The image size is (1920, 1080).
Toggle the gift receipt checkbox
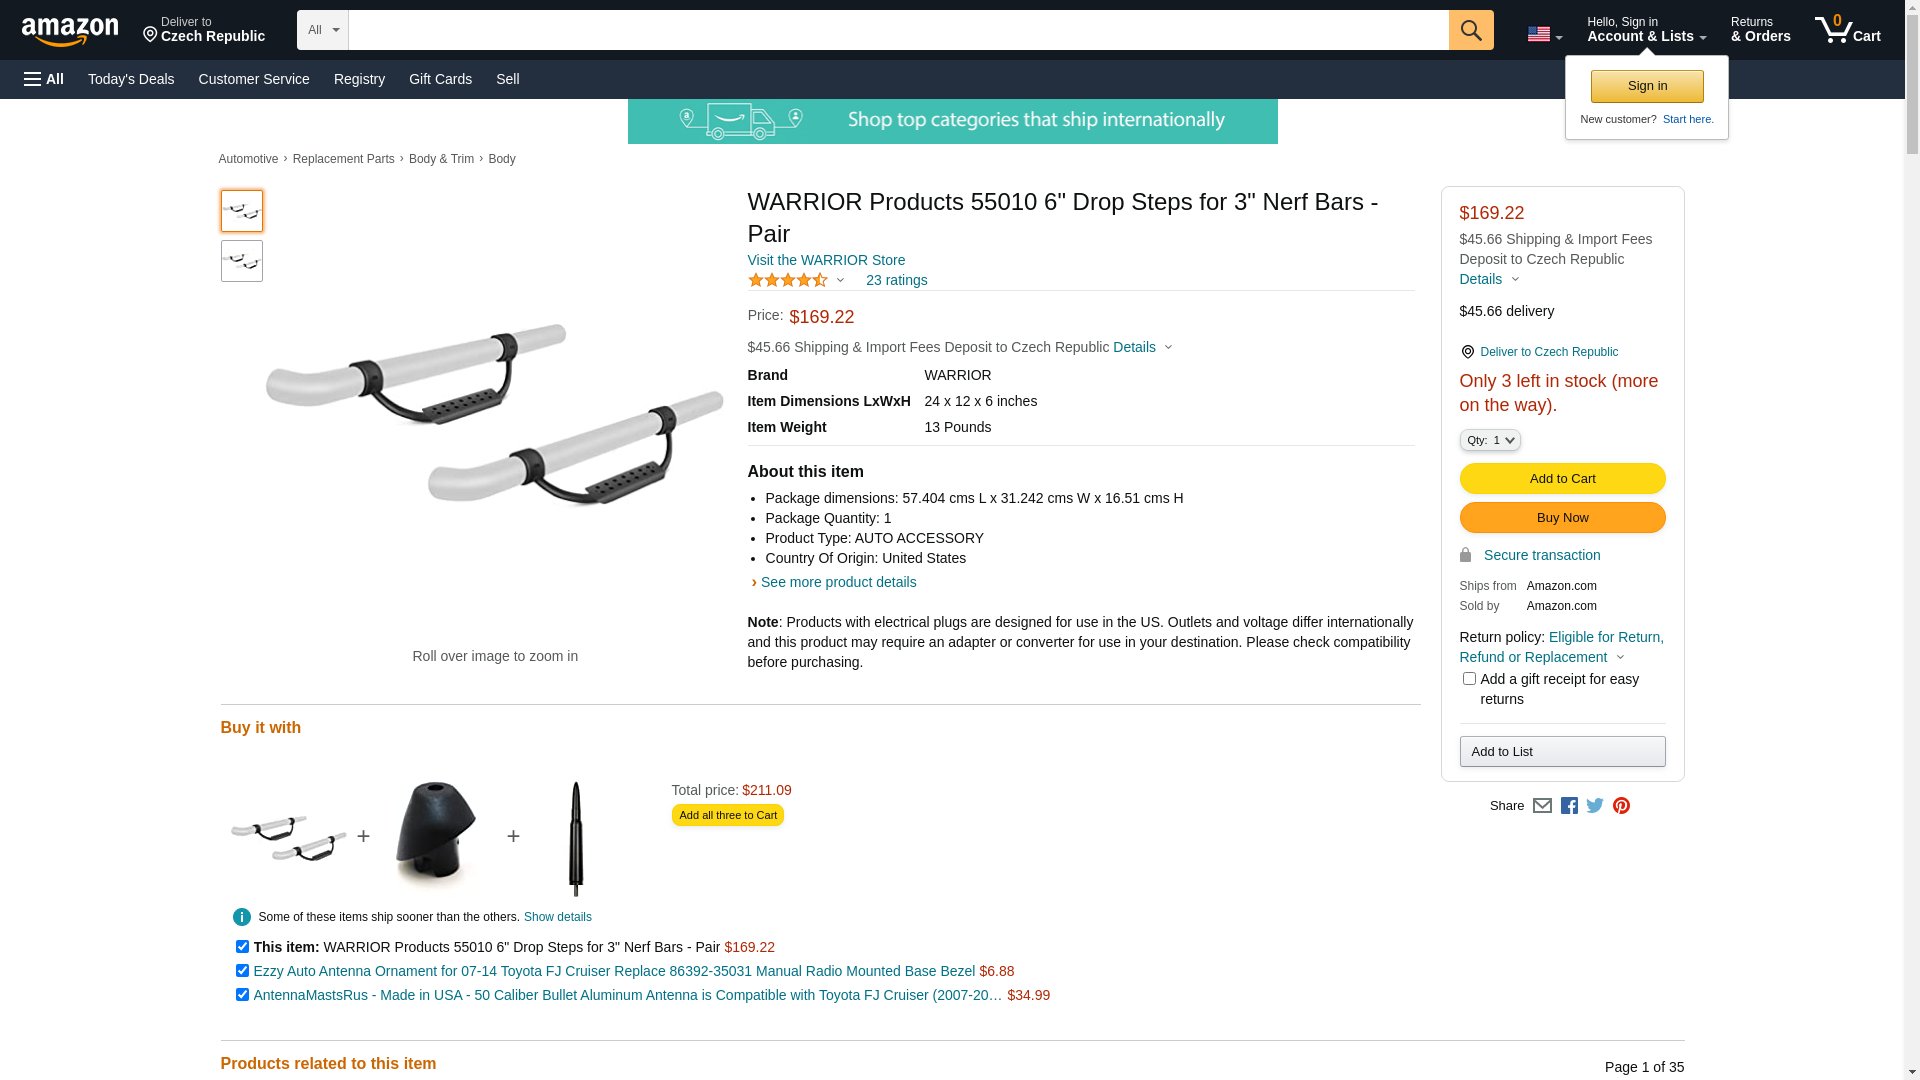click(1469, 679)
